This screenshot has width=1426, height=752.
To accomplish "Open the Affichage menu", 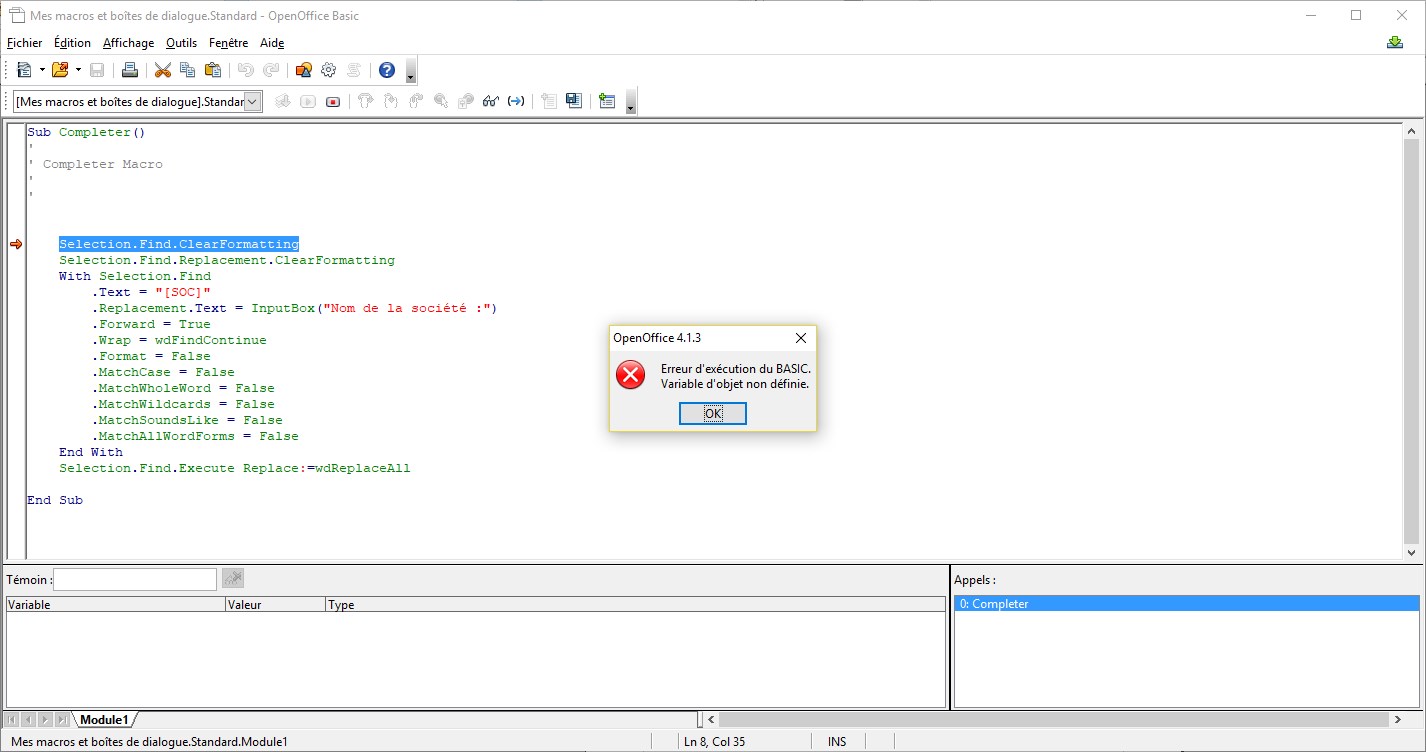I will [128, 43].
